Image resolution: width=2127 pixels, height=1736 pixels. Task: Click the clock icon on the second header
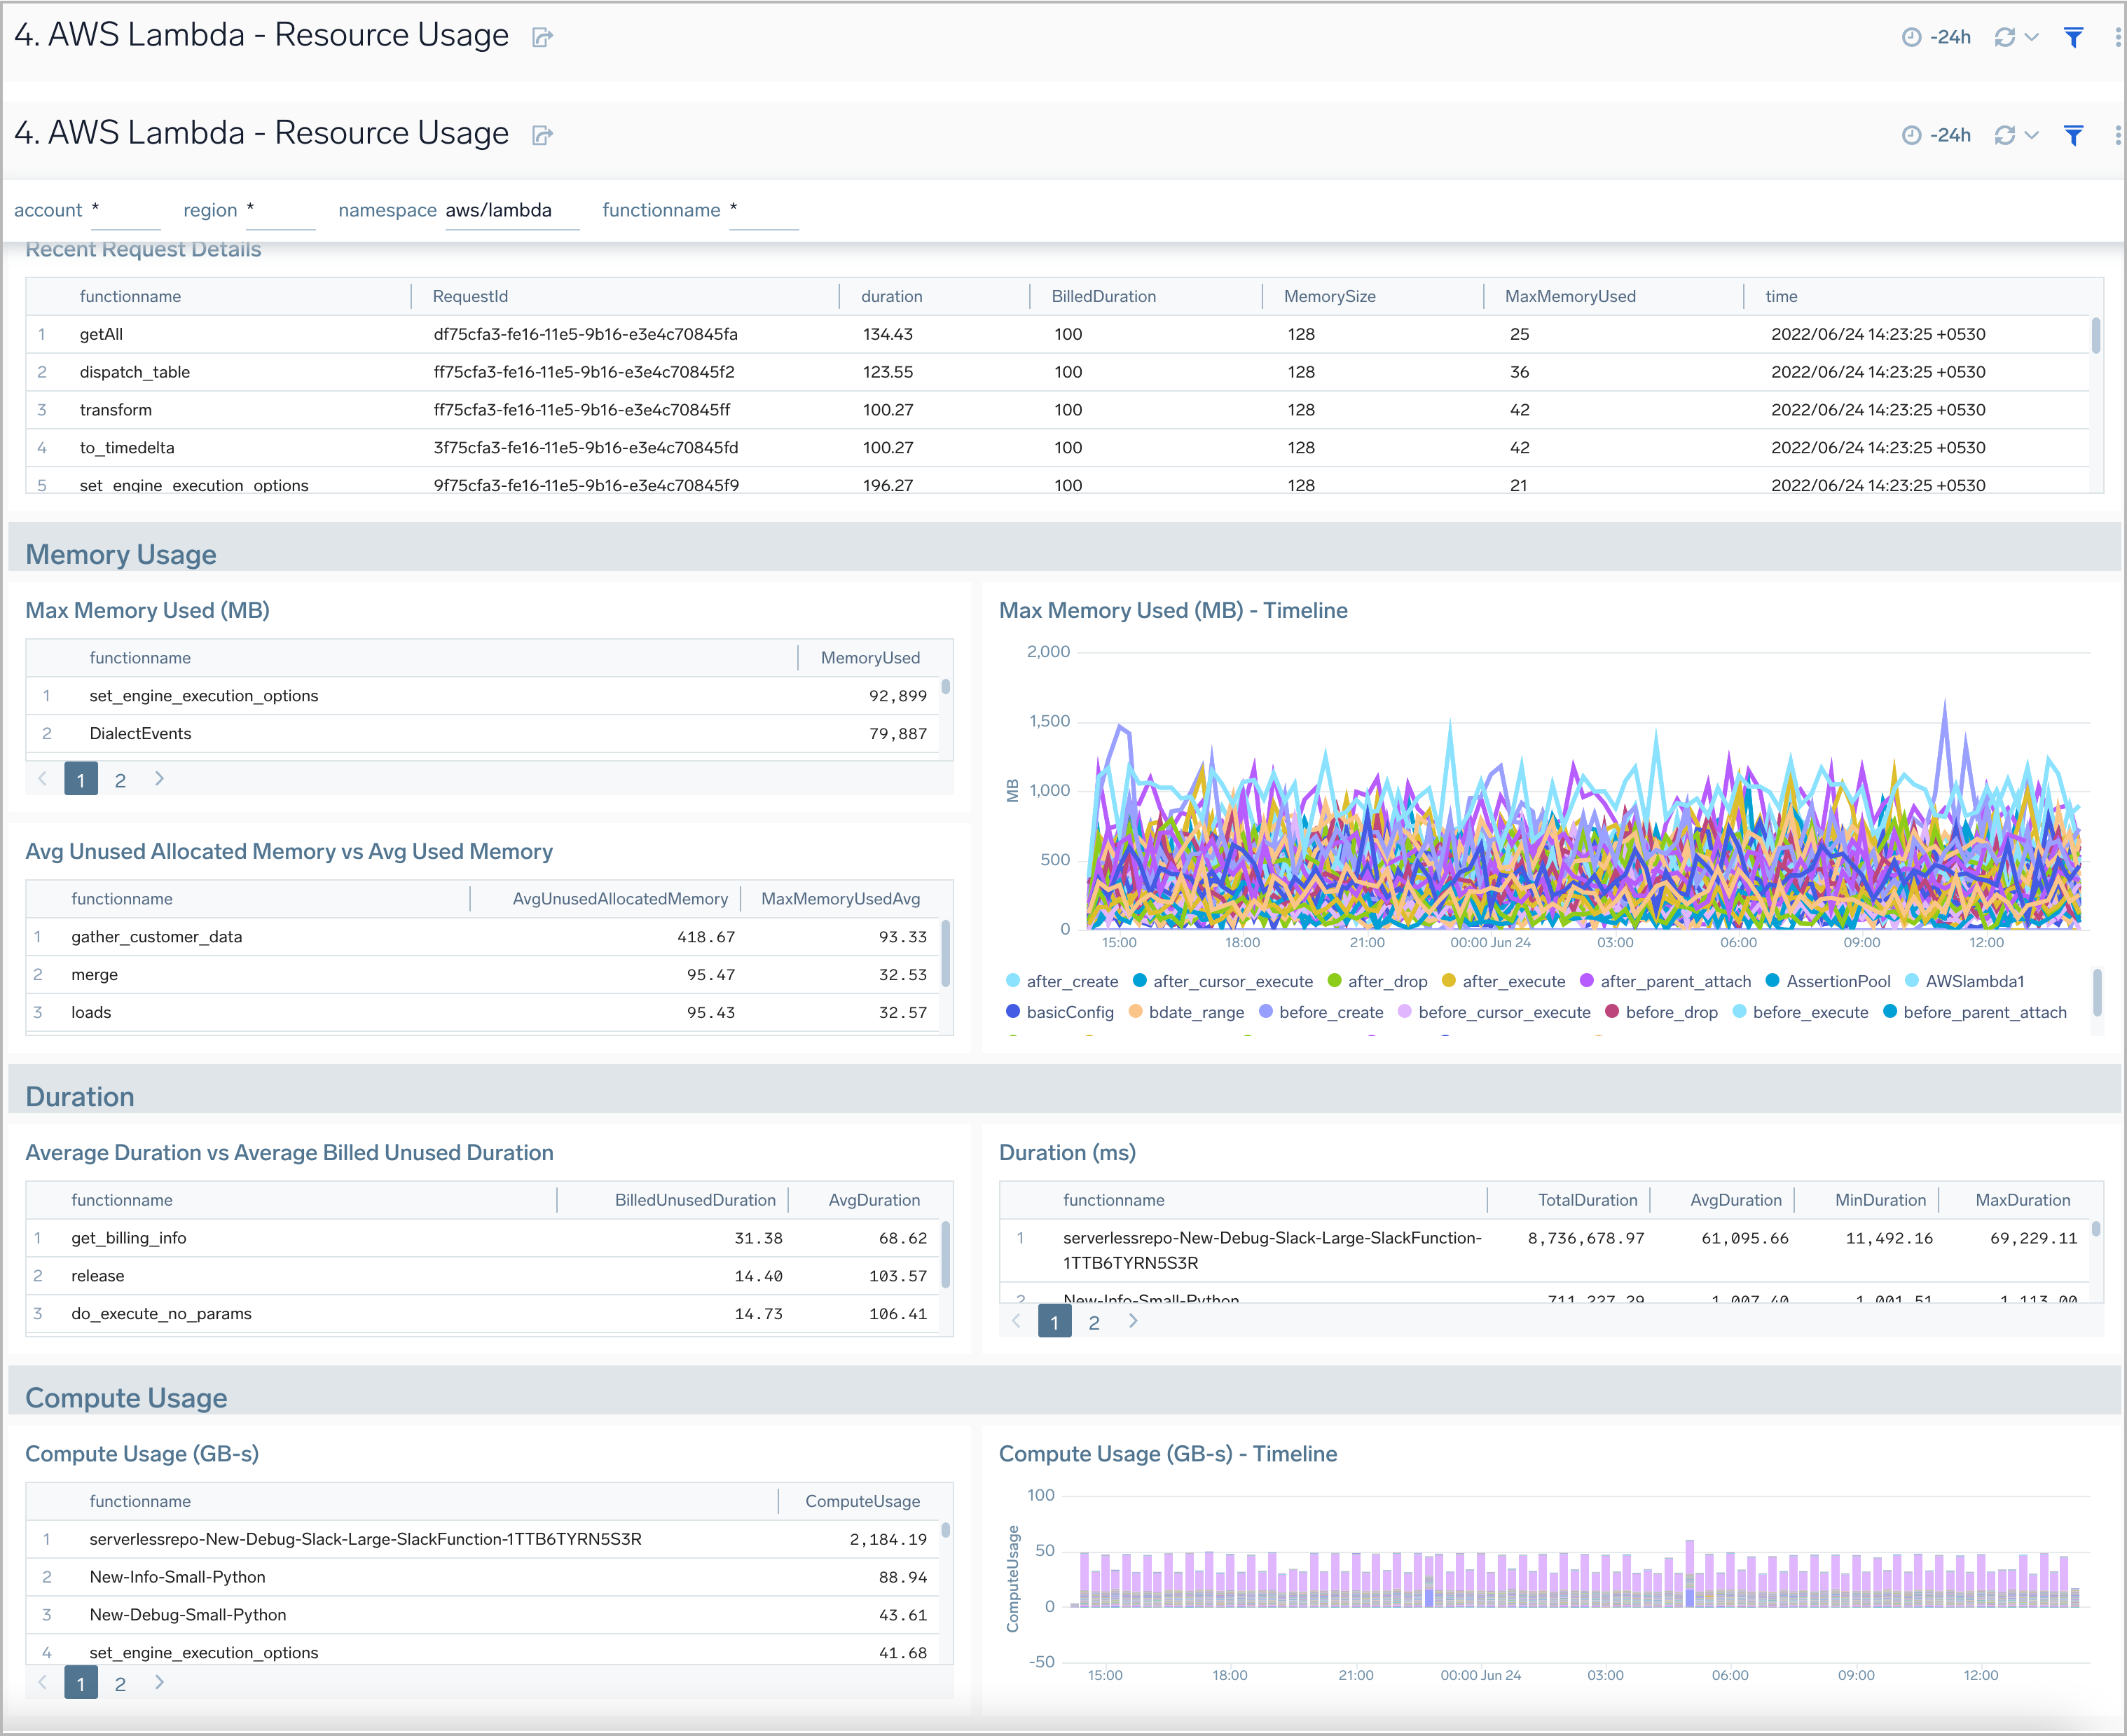click(x=1911, y=134)
